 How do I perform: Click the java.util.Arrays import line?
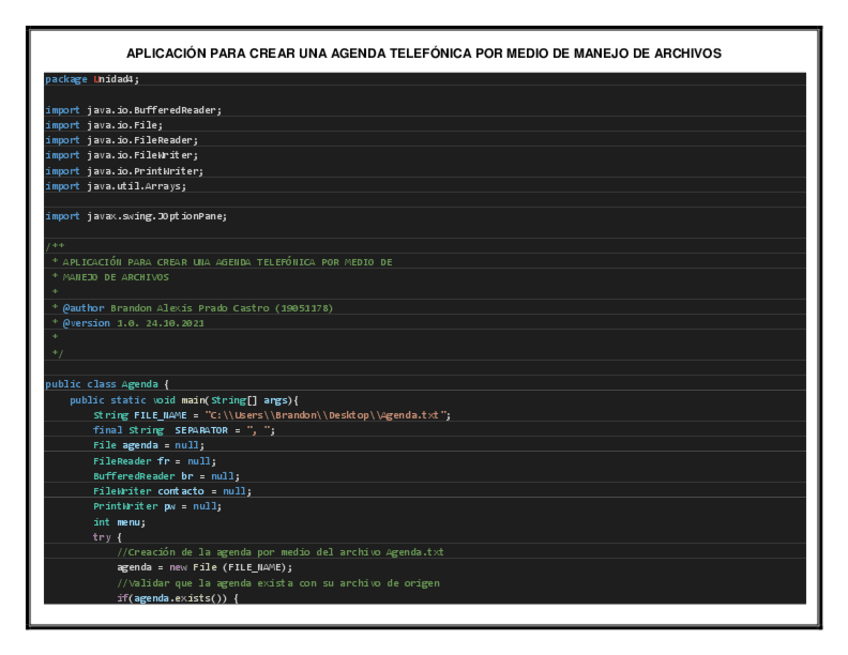click(x=116, y=186)
